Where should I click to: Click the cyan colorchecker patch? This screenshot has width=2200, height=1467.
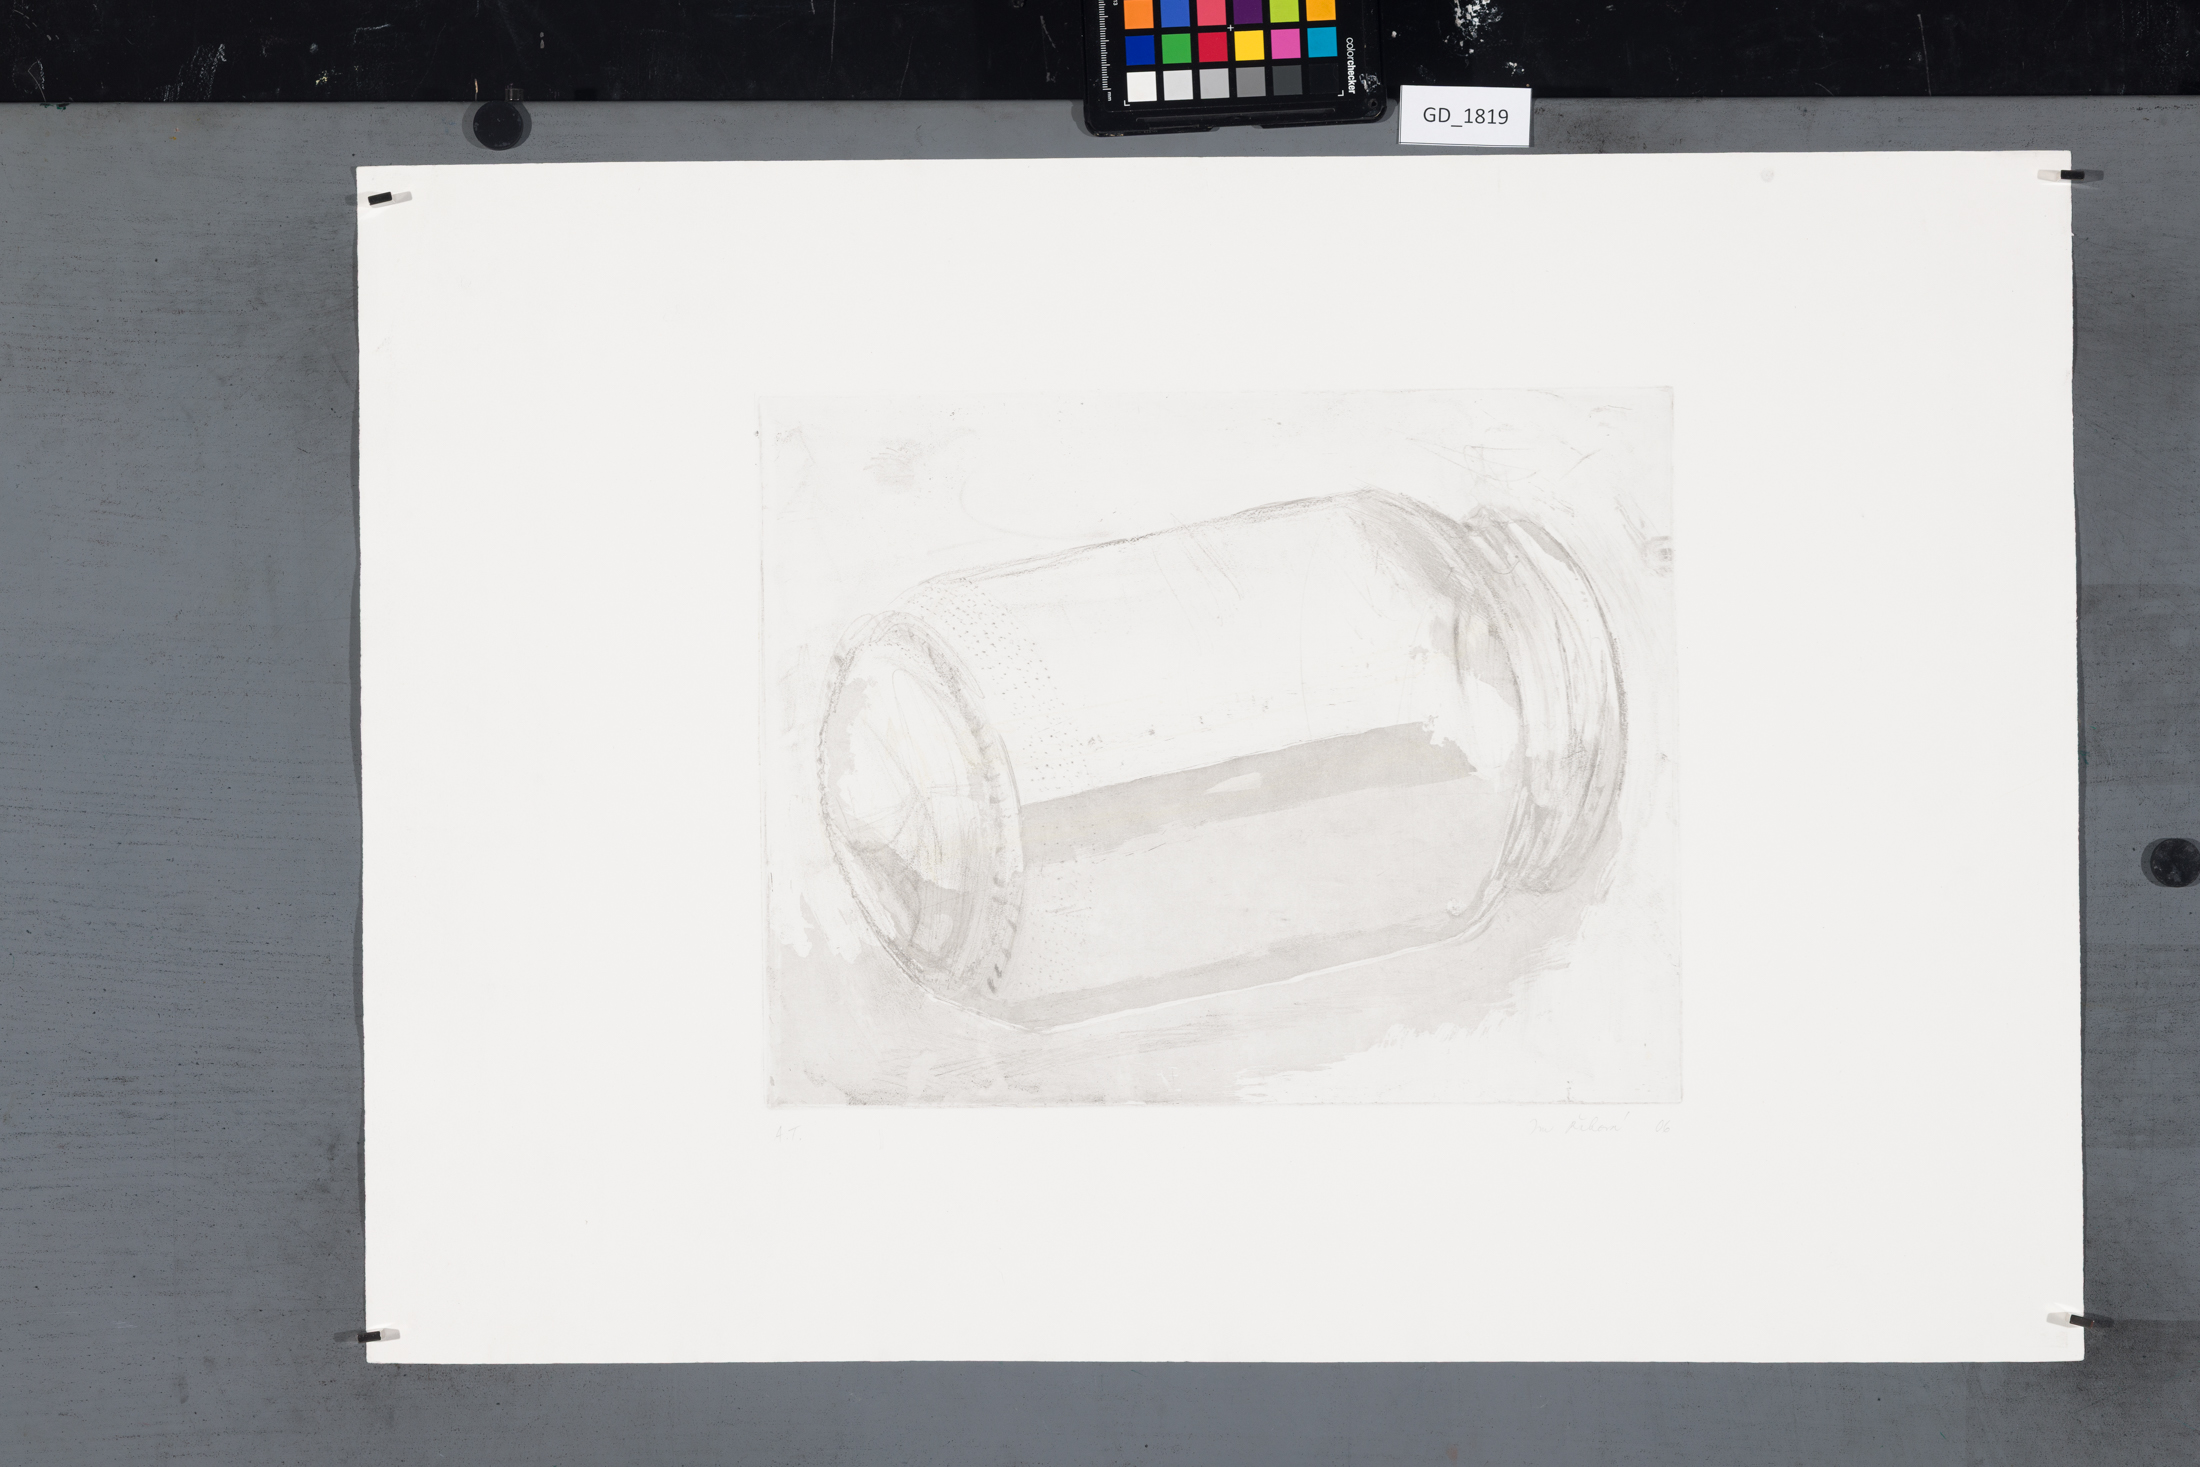pos(1322,42)
